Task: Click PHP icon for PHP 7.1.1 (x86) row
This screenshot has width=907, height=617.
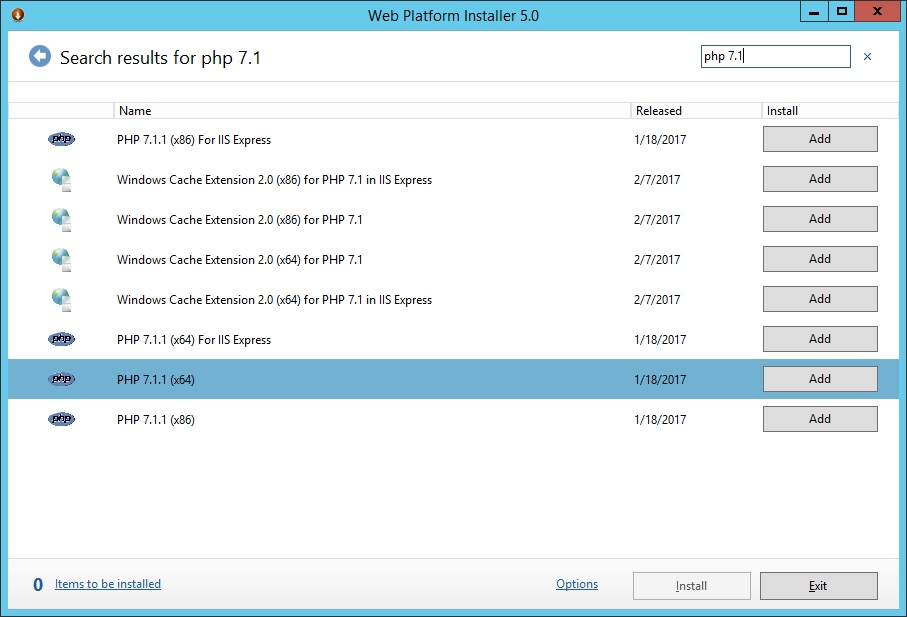Action: pos(61,419)
